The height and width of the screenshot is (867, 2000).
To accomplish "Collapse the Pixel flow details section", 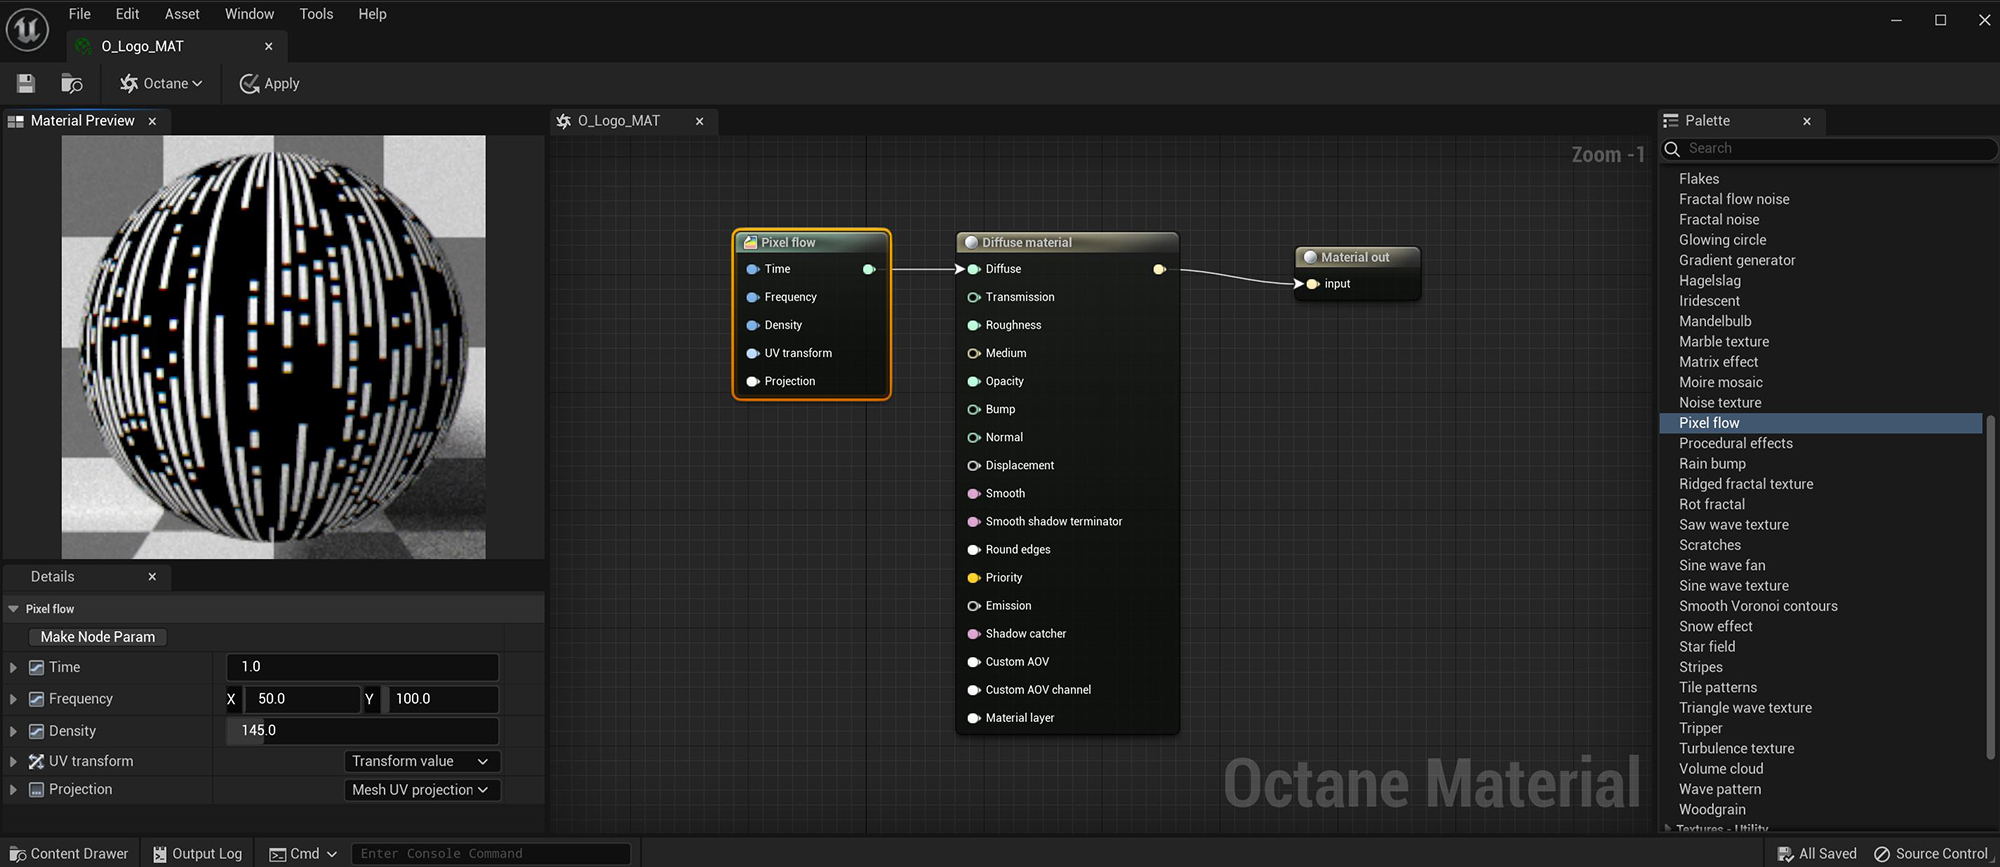I will 13,609.
